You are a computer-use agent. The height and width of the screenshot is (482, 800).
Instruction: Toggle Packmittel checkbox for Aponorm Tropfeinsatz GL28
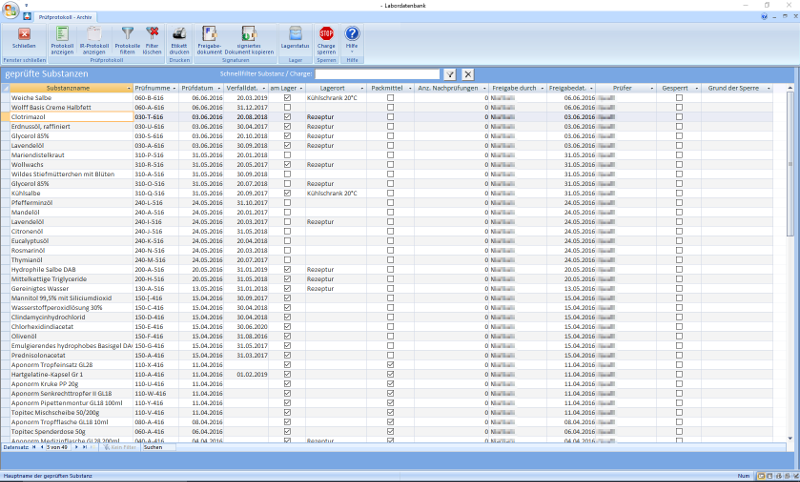390,366
